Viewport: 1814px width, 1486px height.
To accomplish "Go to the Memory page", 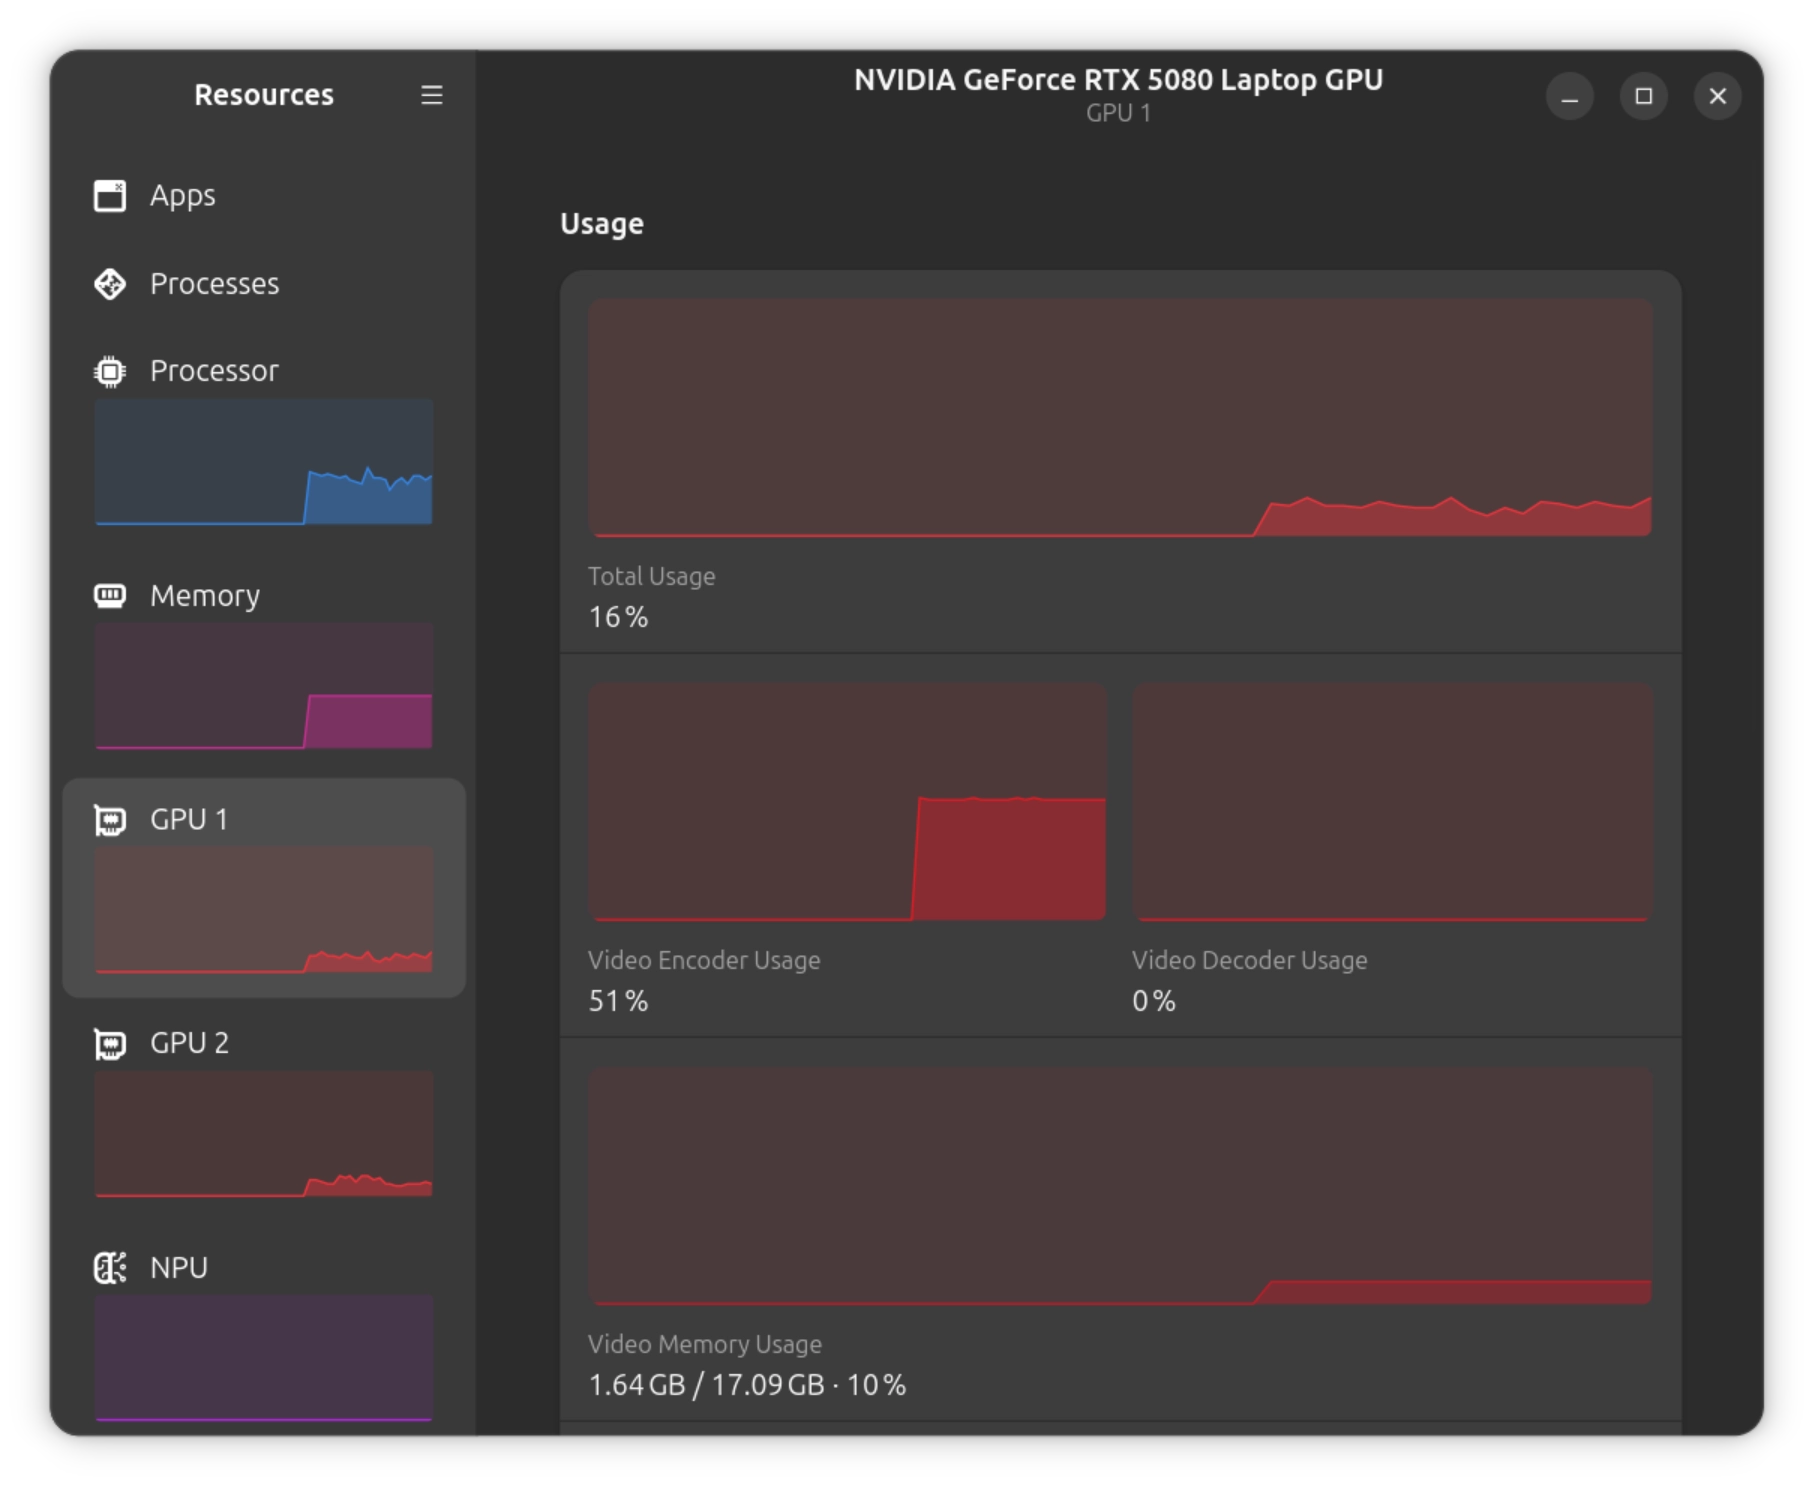I will [264, 665].
